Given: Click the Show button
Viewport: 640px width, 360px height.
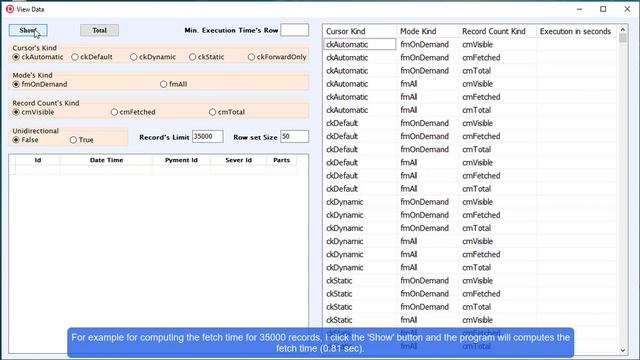Looking at the screenshot, I should [x=28, y=30].
